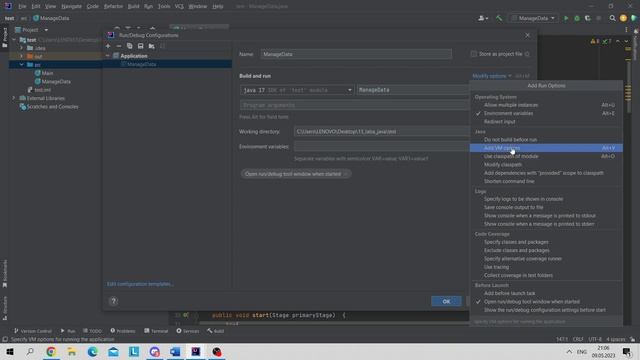Open Search Everywhere magnifier icon
640x360 pixels.
coord(612,18)
